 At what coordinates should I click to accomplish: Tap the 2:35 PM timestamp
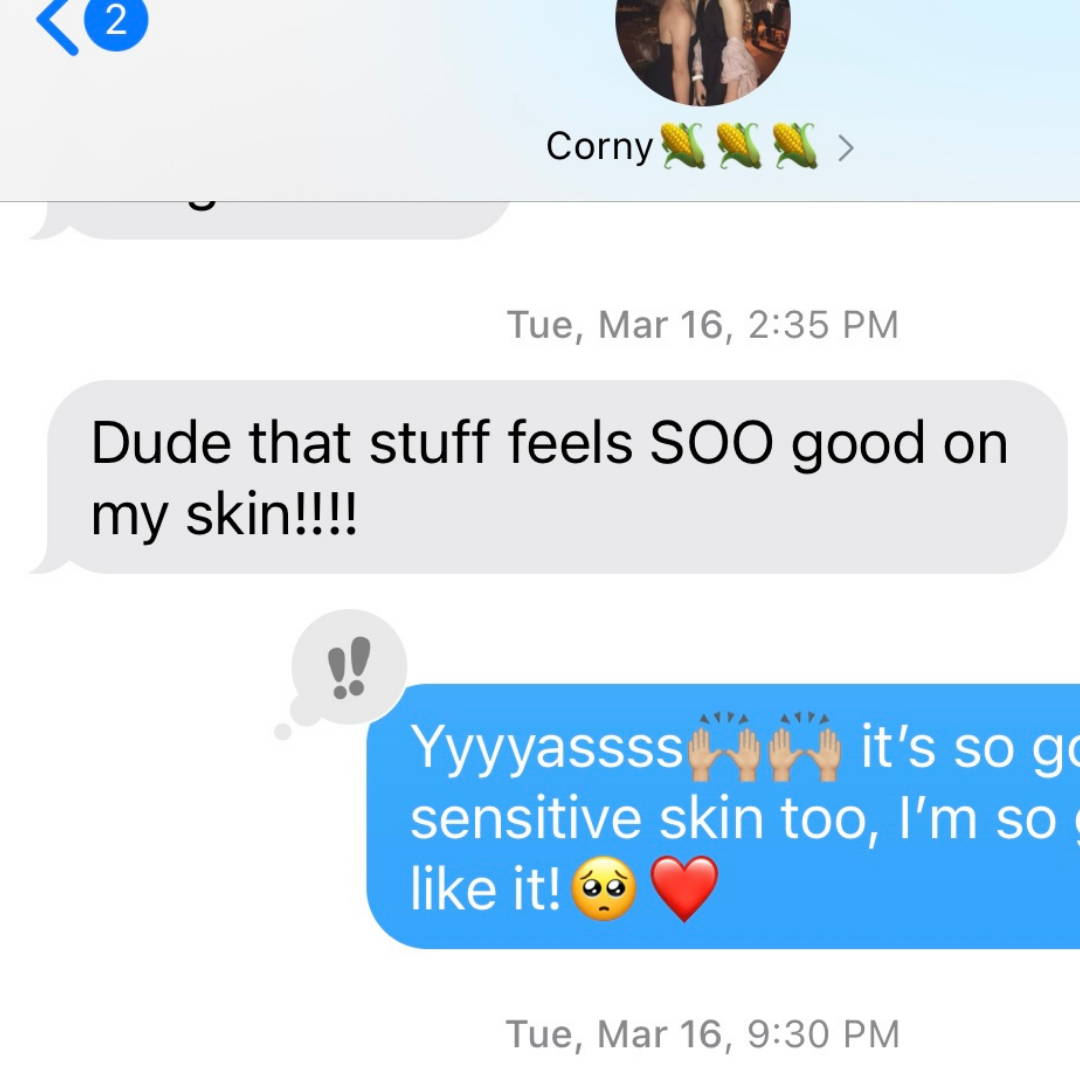[703, 324]
